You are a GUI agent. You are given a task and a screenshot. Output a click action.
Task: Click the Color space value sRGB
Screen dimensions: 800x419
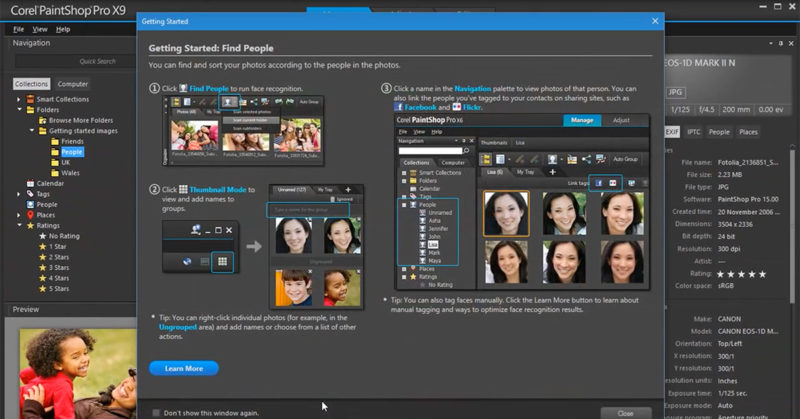click(x=726, y=286)
